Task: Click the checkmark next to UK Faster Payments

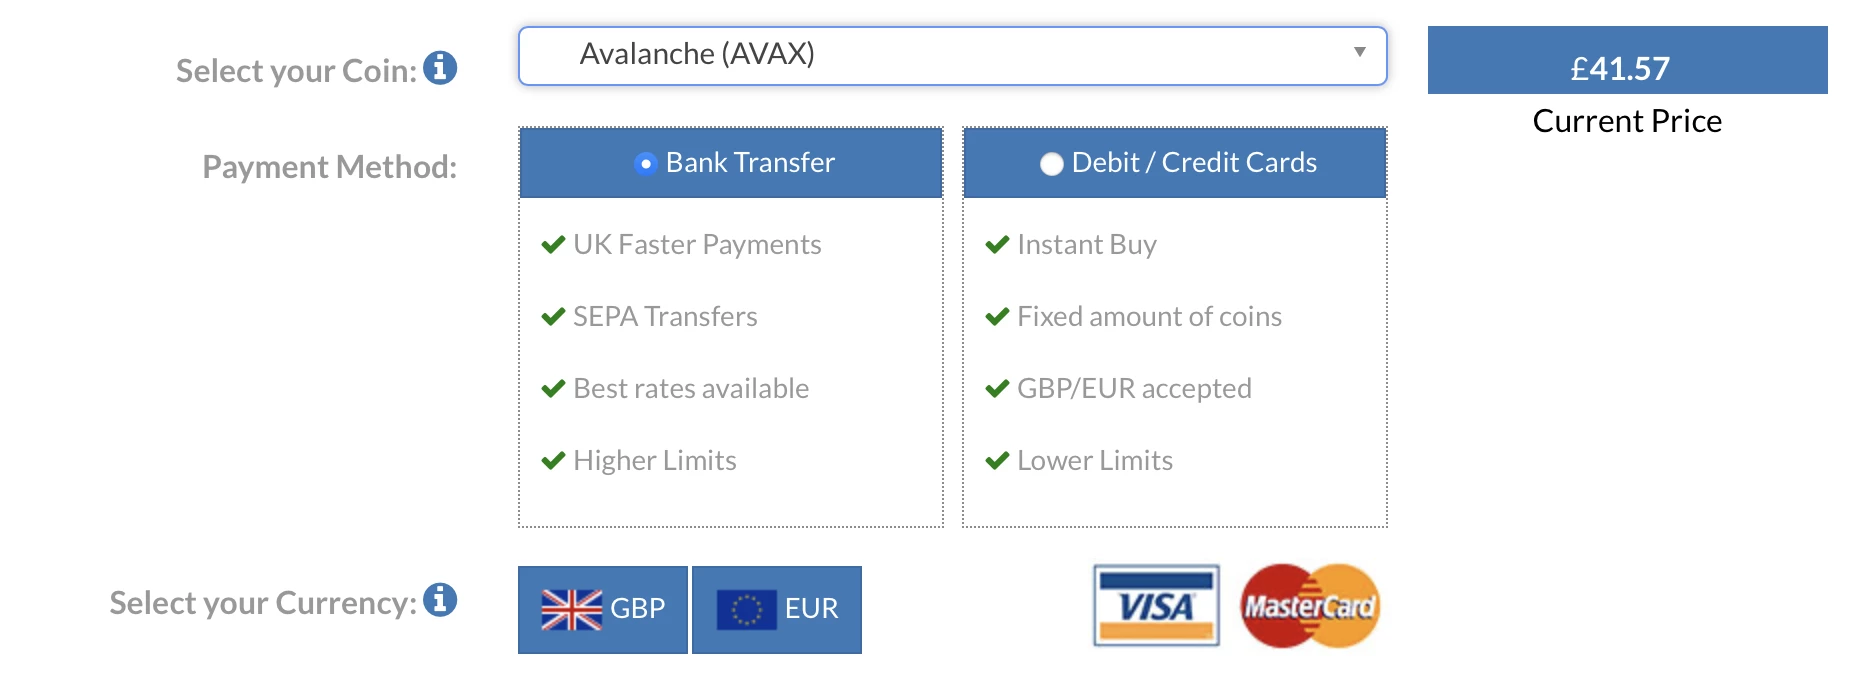Action: (x=553, y=245)
